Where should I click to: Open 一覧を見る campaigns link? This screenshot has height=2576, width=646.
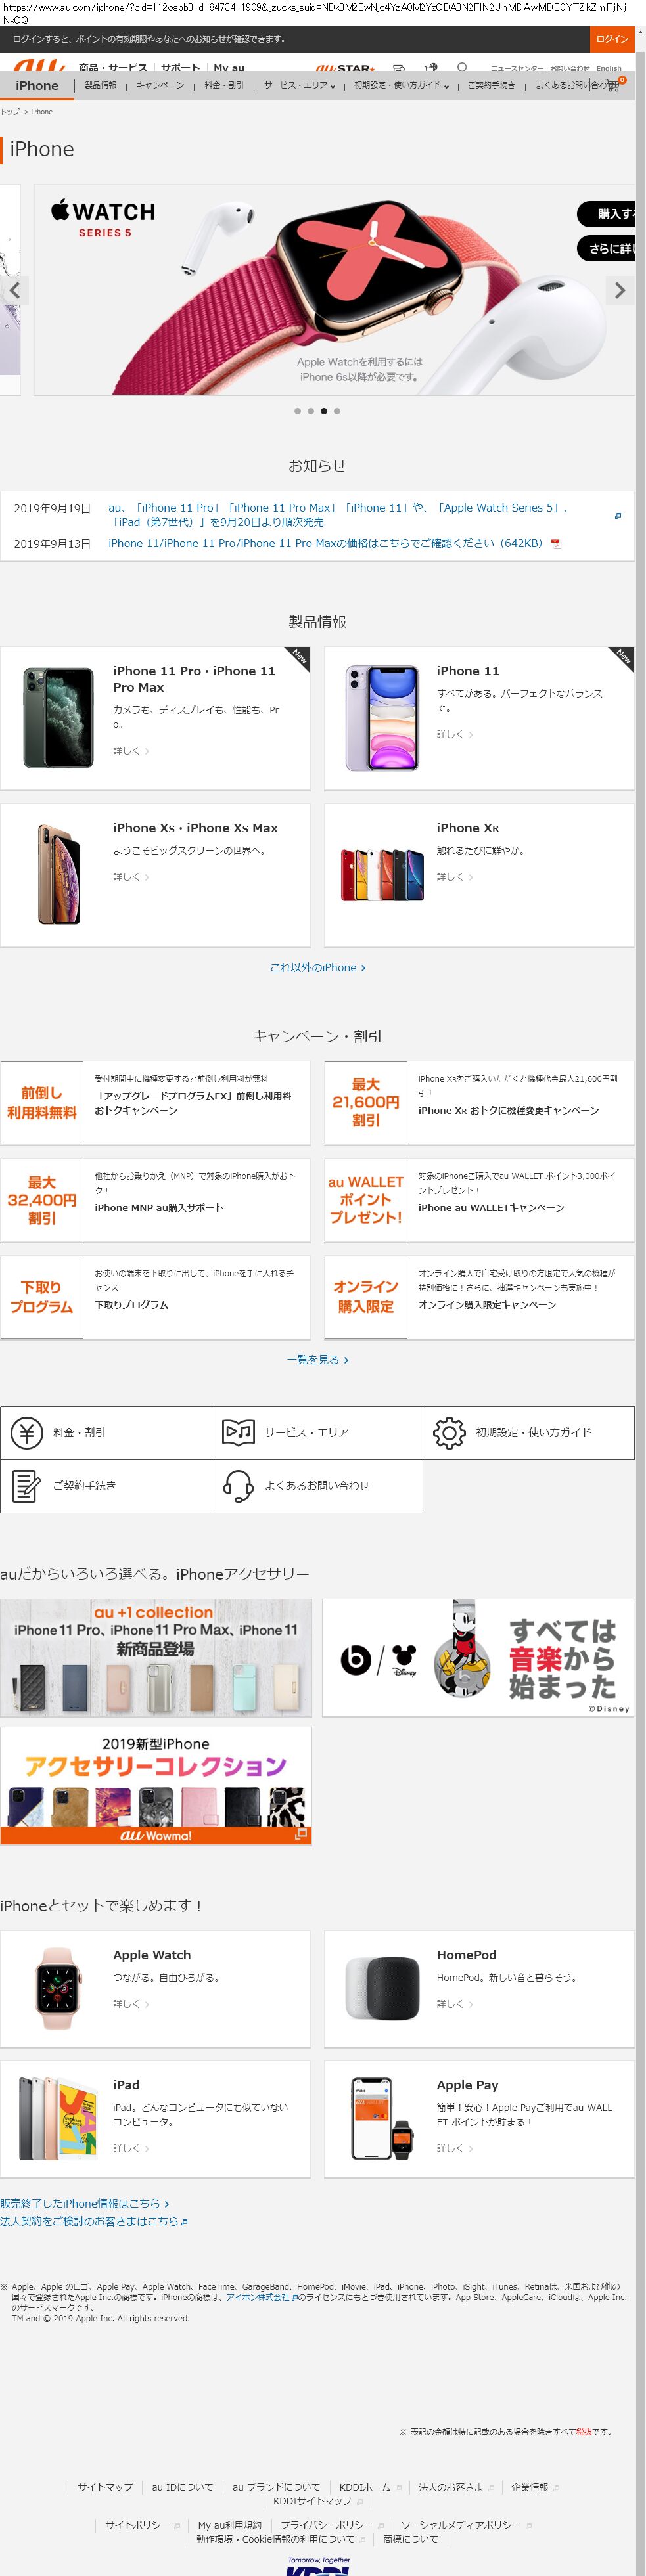coord(317,1360)
